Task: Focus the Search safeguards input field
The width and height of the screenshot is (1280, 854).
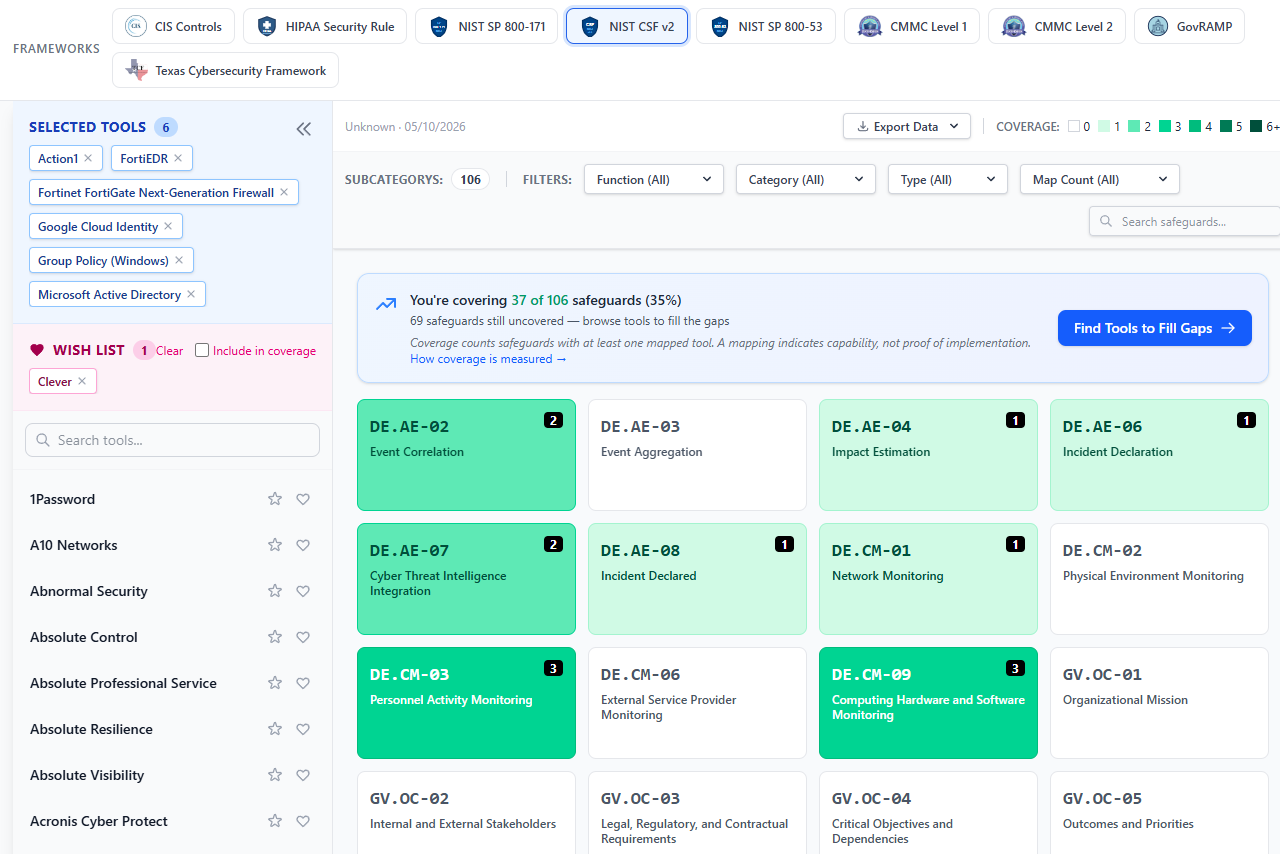Action: [1185, 221]
